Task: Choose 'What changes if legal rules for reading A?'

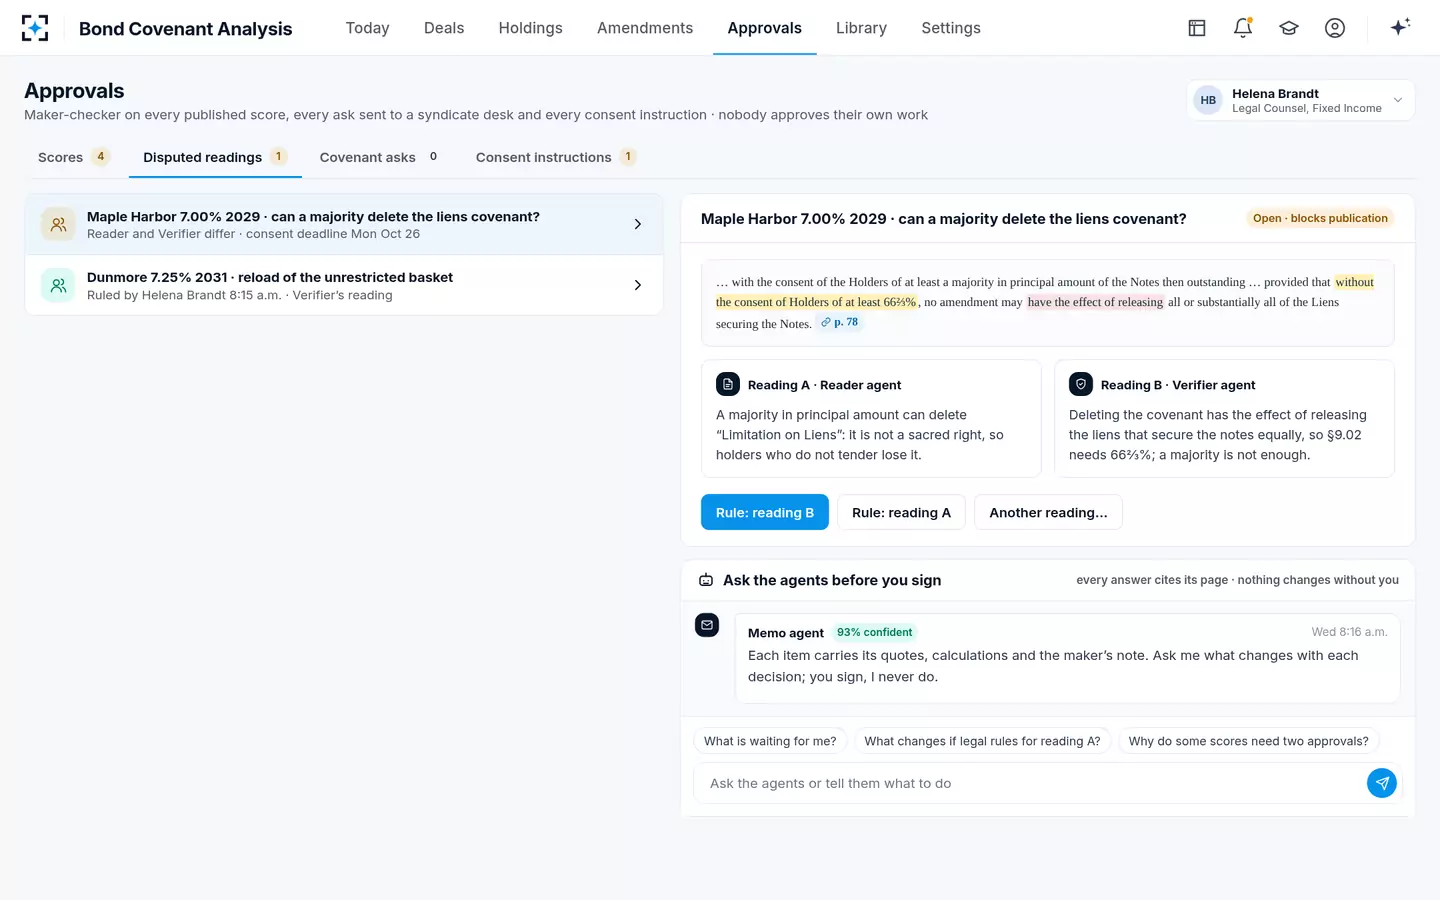Action: pyautogui.click(x=982, y=741)
